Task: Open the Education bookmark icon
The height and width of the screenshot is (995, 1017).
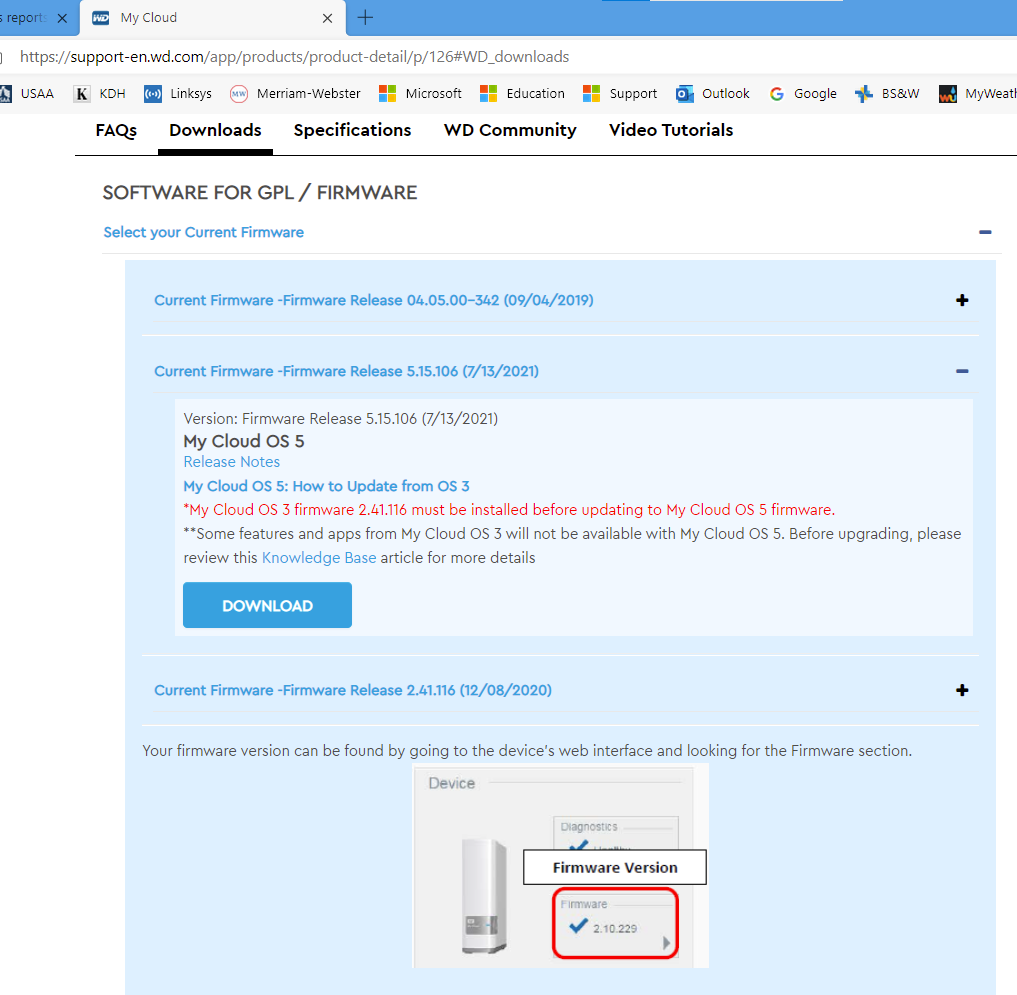Action: (x=488, y=94)
